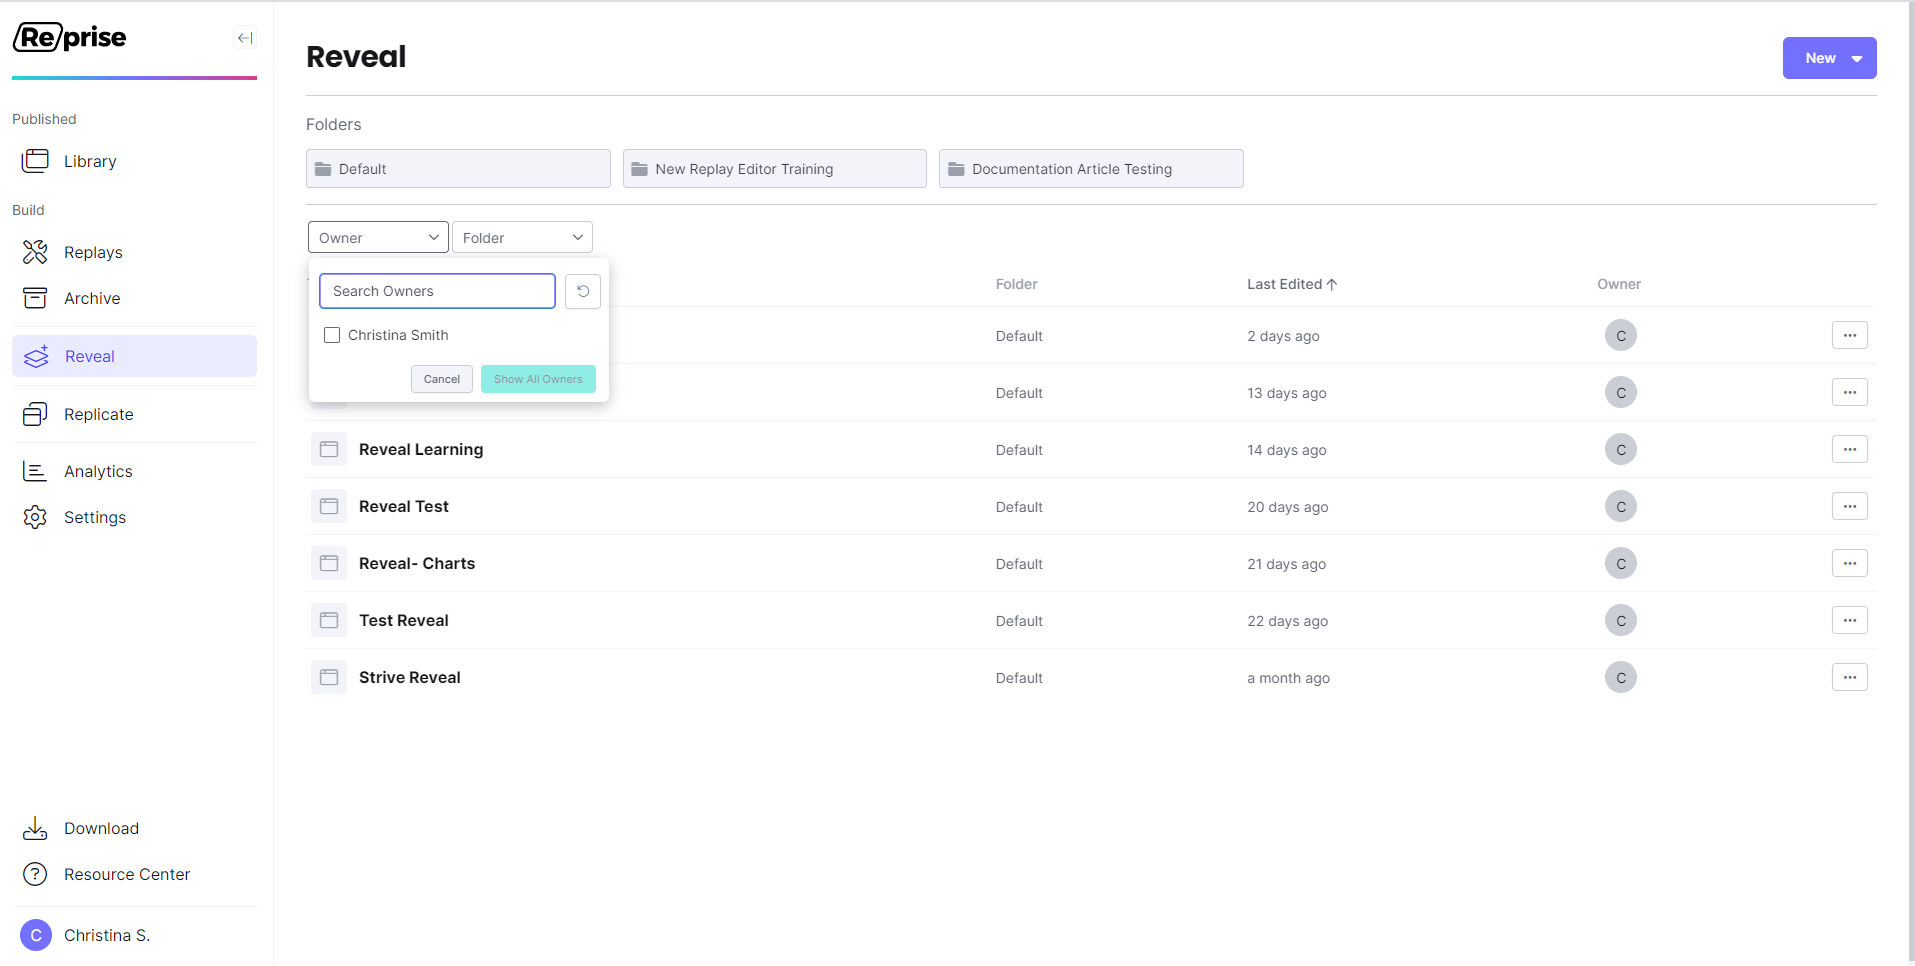Reset the owner filter with refresh icon
This screenshot has width=1915, height=966.
click(583, 291)
